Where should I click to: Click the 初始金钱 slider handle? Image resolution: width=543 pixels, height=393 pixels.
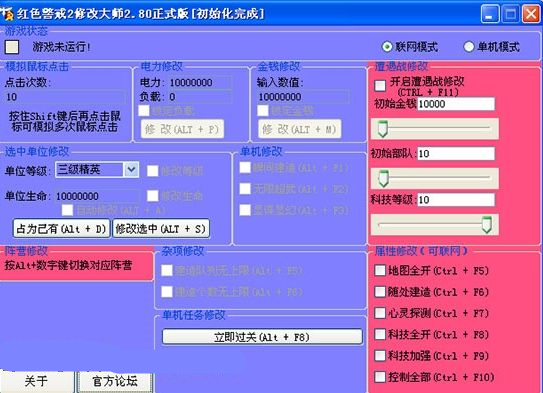click(383, 129)
